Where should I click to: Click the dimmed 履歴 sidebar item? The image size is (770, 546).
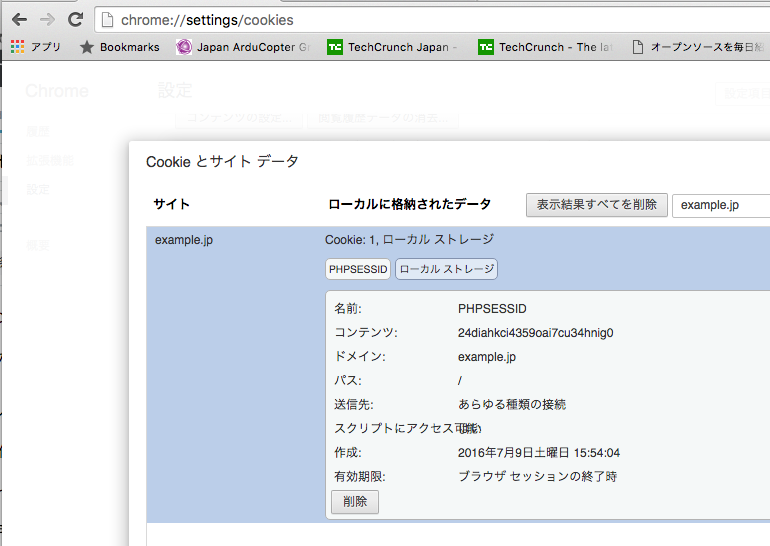(x=38, y=132)
